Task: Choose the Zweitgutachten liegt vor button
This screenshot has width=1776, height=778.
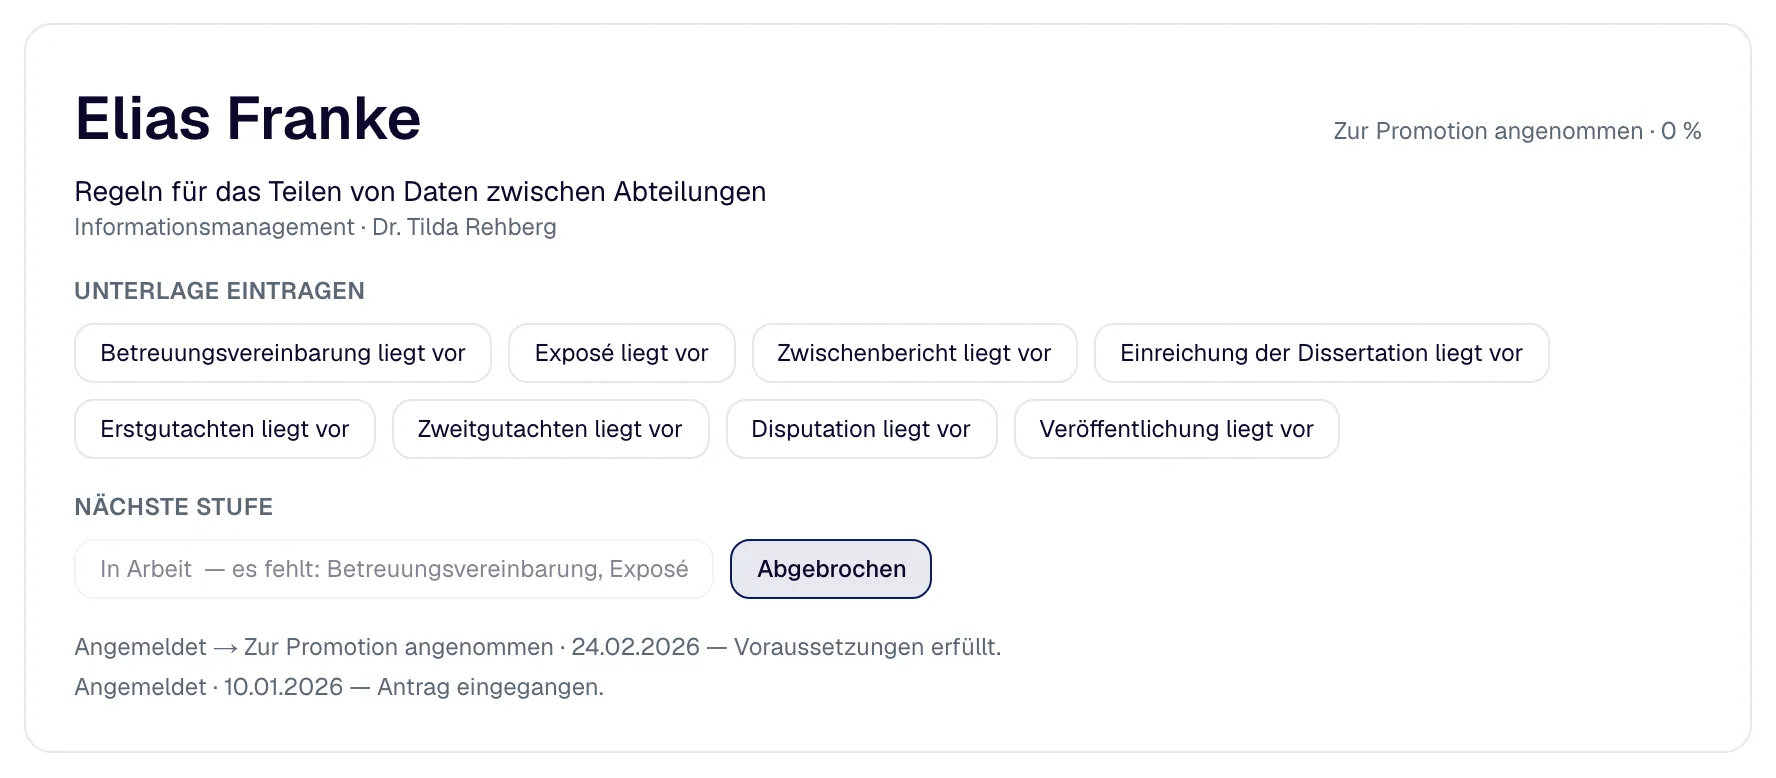Action: (550, 429)
